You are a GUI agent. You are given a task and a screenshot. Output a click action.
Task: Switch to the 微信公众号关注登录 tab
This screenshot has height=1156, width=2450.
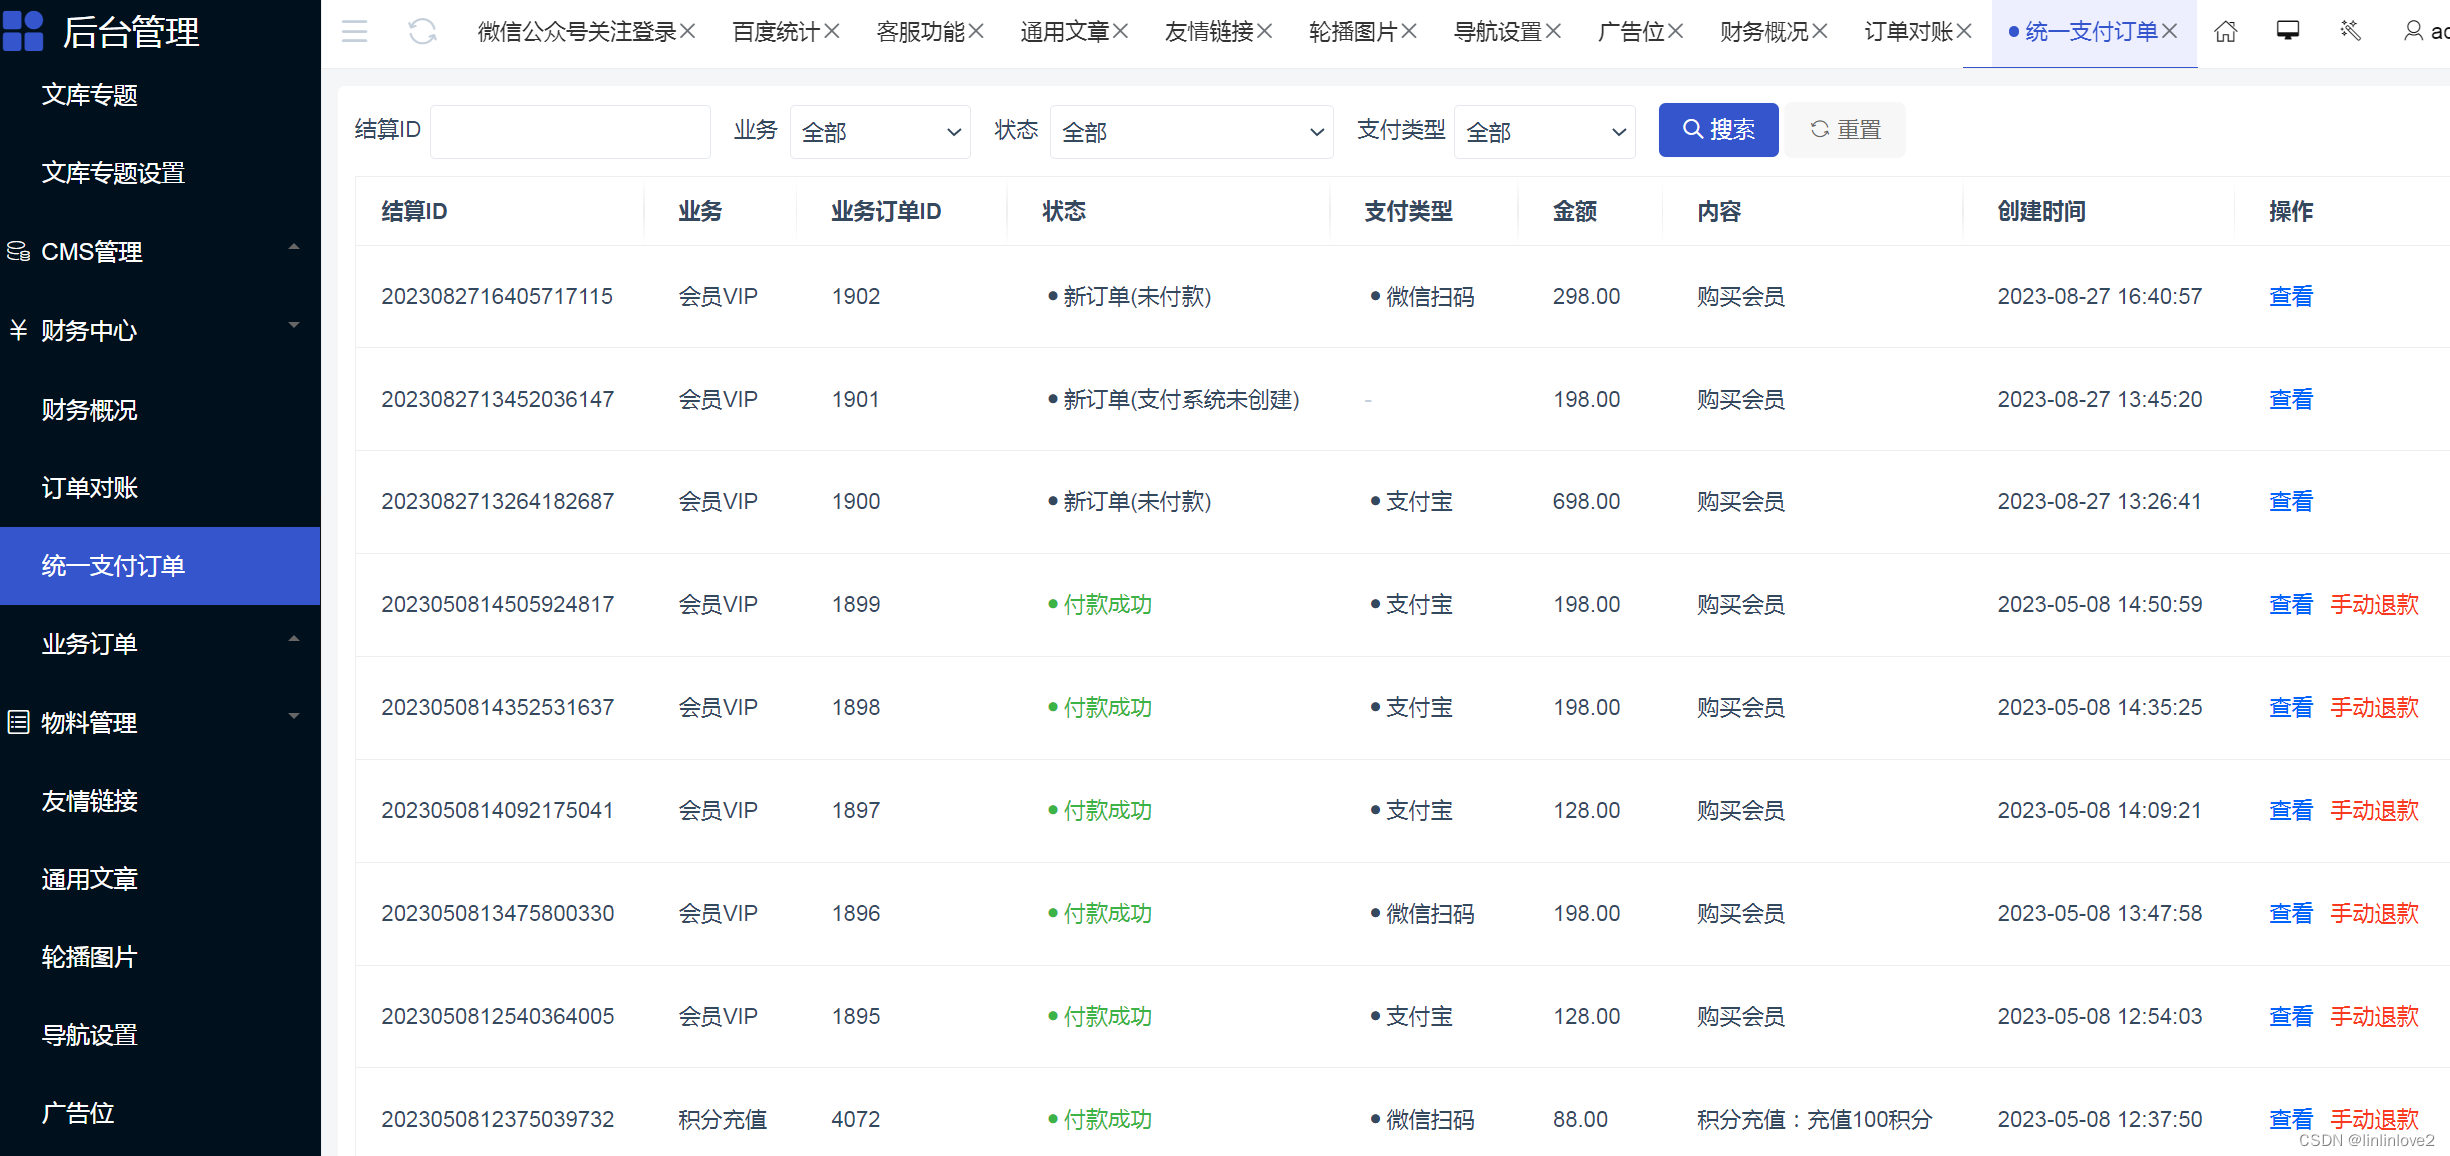(x=577, y=32)
